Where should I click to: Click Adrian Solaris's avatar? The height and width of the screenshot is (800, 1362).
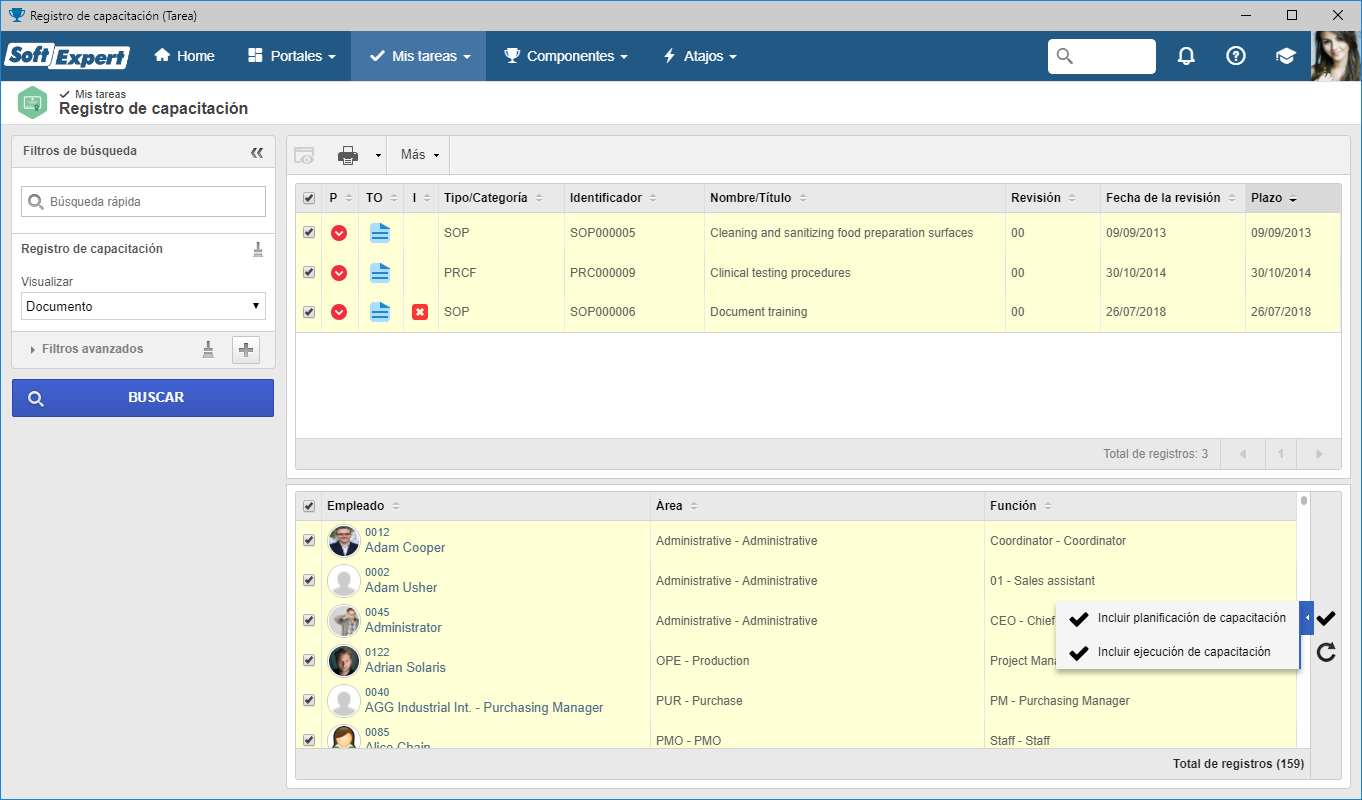pyautogui.click(x=344, y=661)
